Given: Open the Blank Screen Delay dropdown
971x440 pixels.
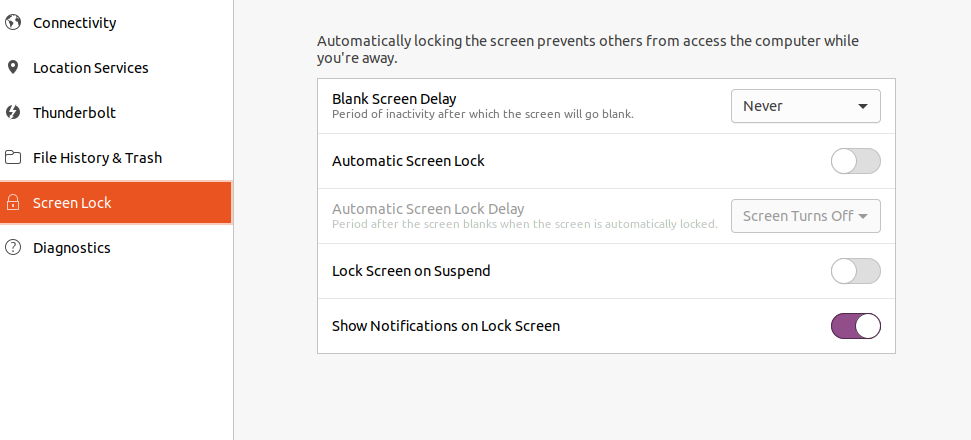Looking at the screenshot, I should [x=806, y=106].
